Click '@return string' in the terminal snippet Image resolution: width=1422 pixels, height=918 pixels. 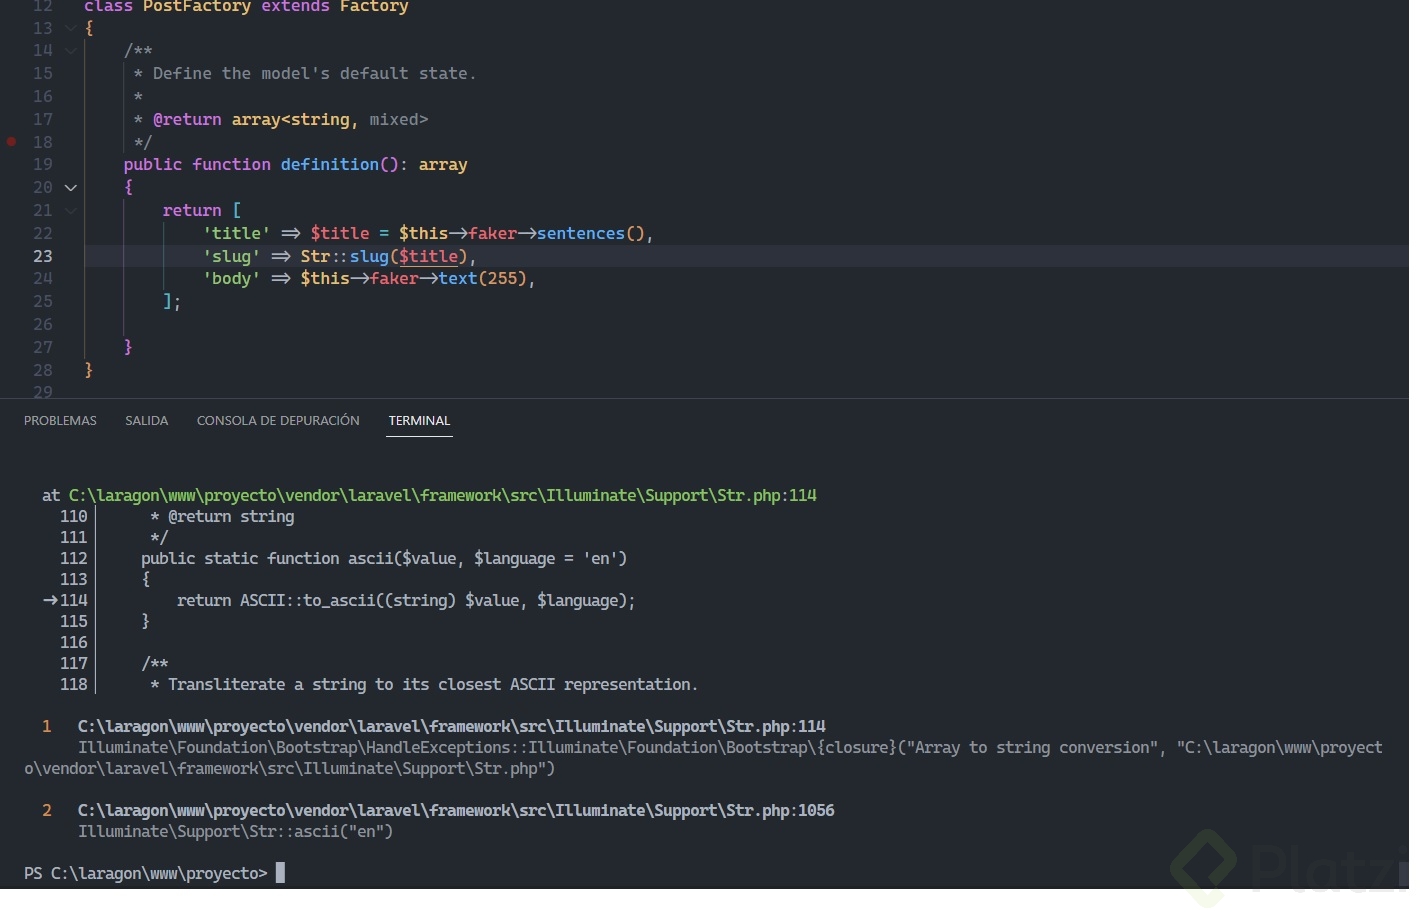click(231, 516)
